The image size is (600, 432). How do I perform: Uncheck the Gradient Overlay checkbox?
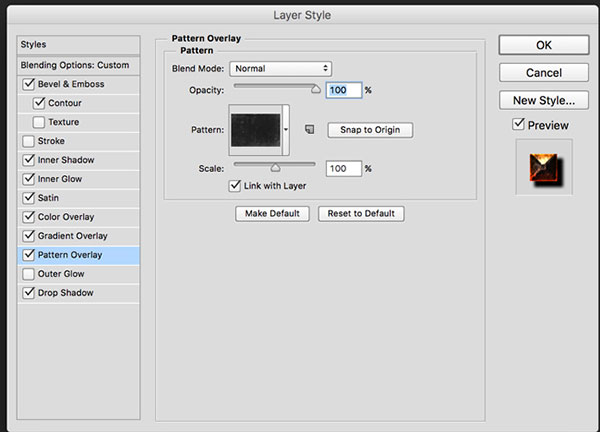coord(29,236)
